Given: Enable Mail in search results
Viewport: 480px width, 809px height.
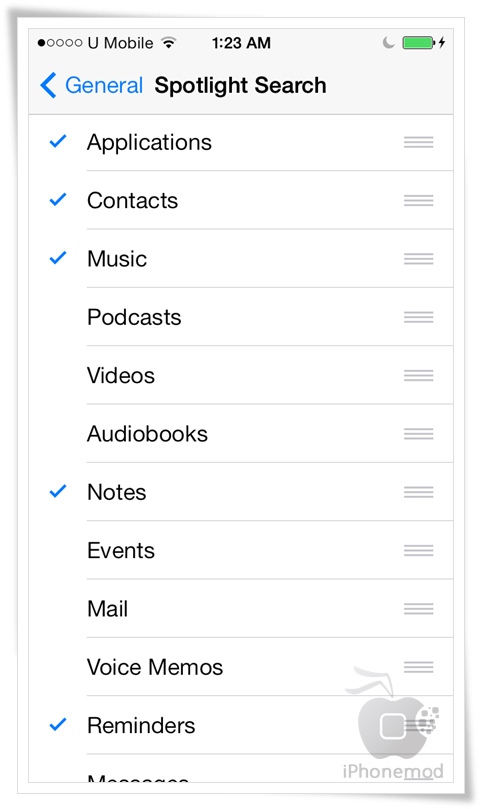Looking at the screenshot, I should [x=241, y=608].
